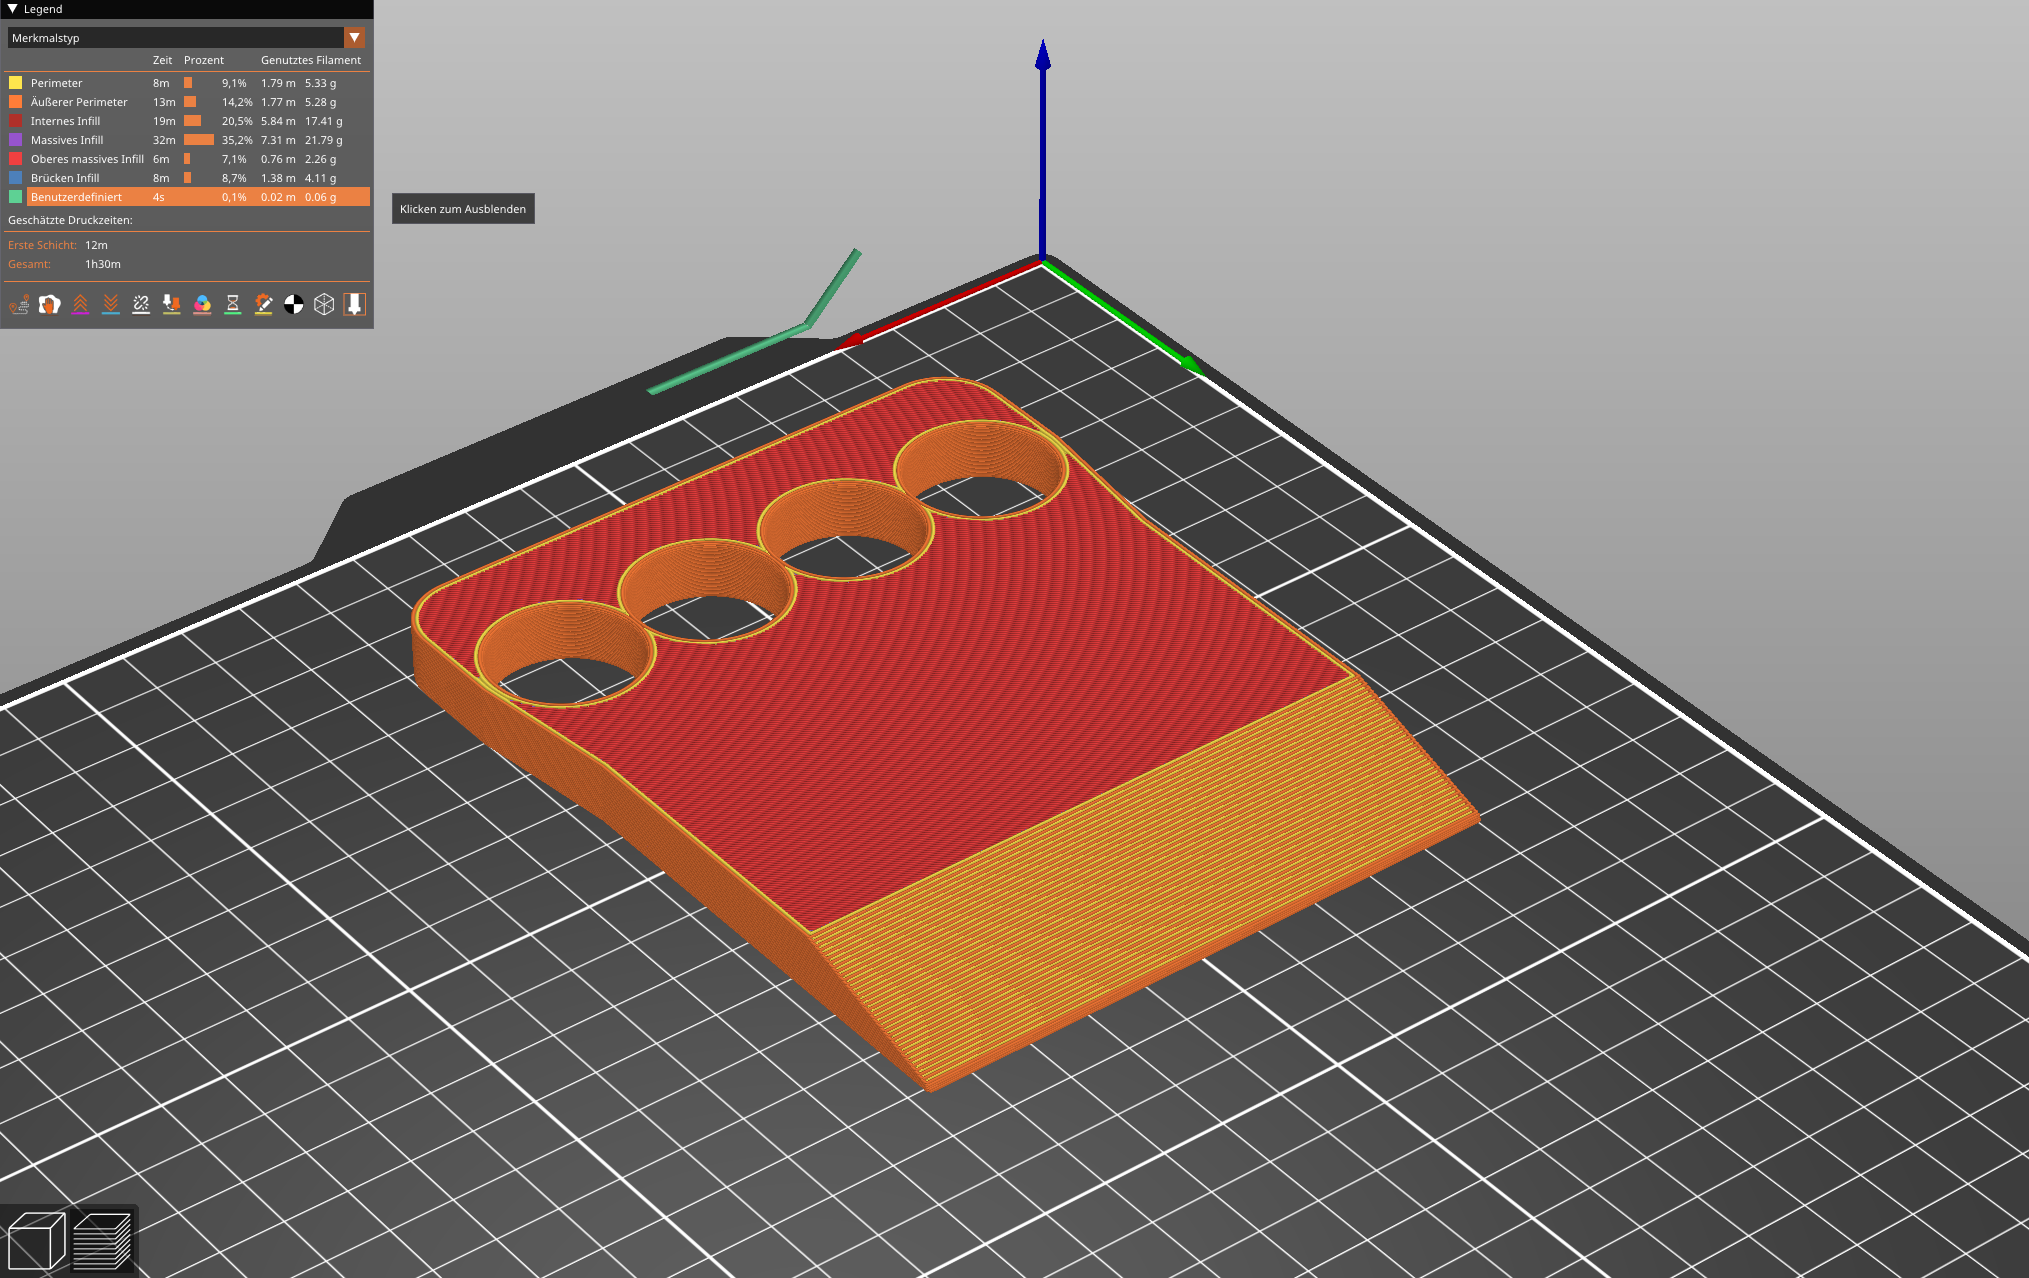Toggle custom G-code markers
This screenshot has height=1278, width=2029.
pyautogui.click(x=262, y=305)
